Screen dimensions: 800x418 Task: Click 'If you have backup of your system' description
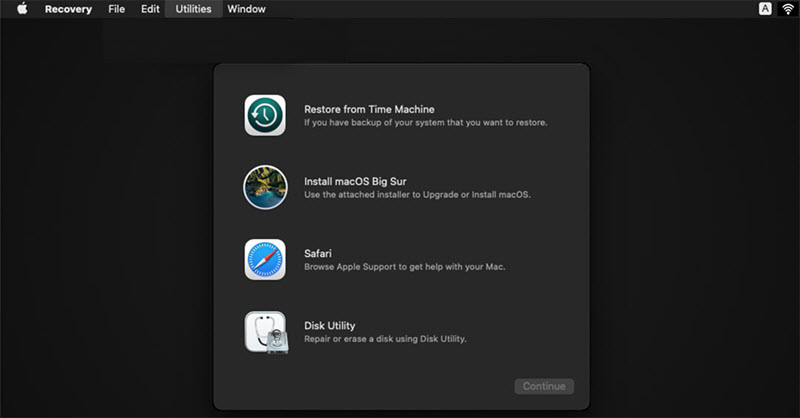426,122
